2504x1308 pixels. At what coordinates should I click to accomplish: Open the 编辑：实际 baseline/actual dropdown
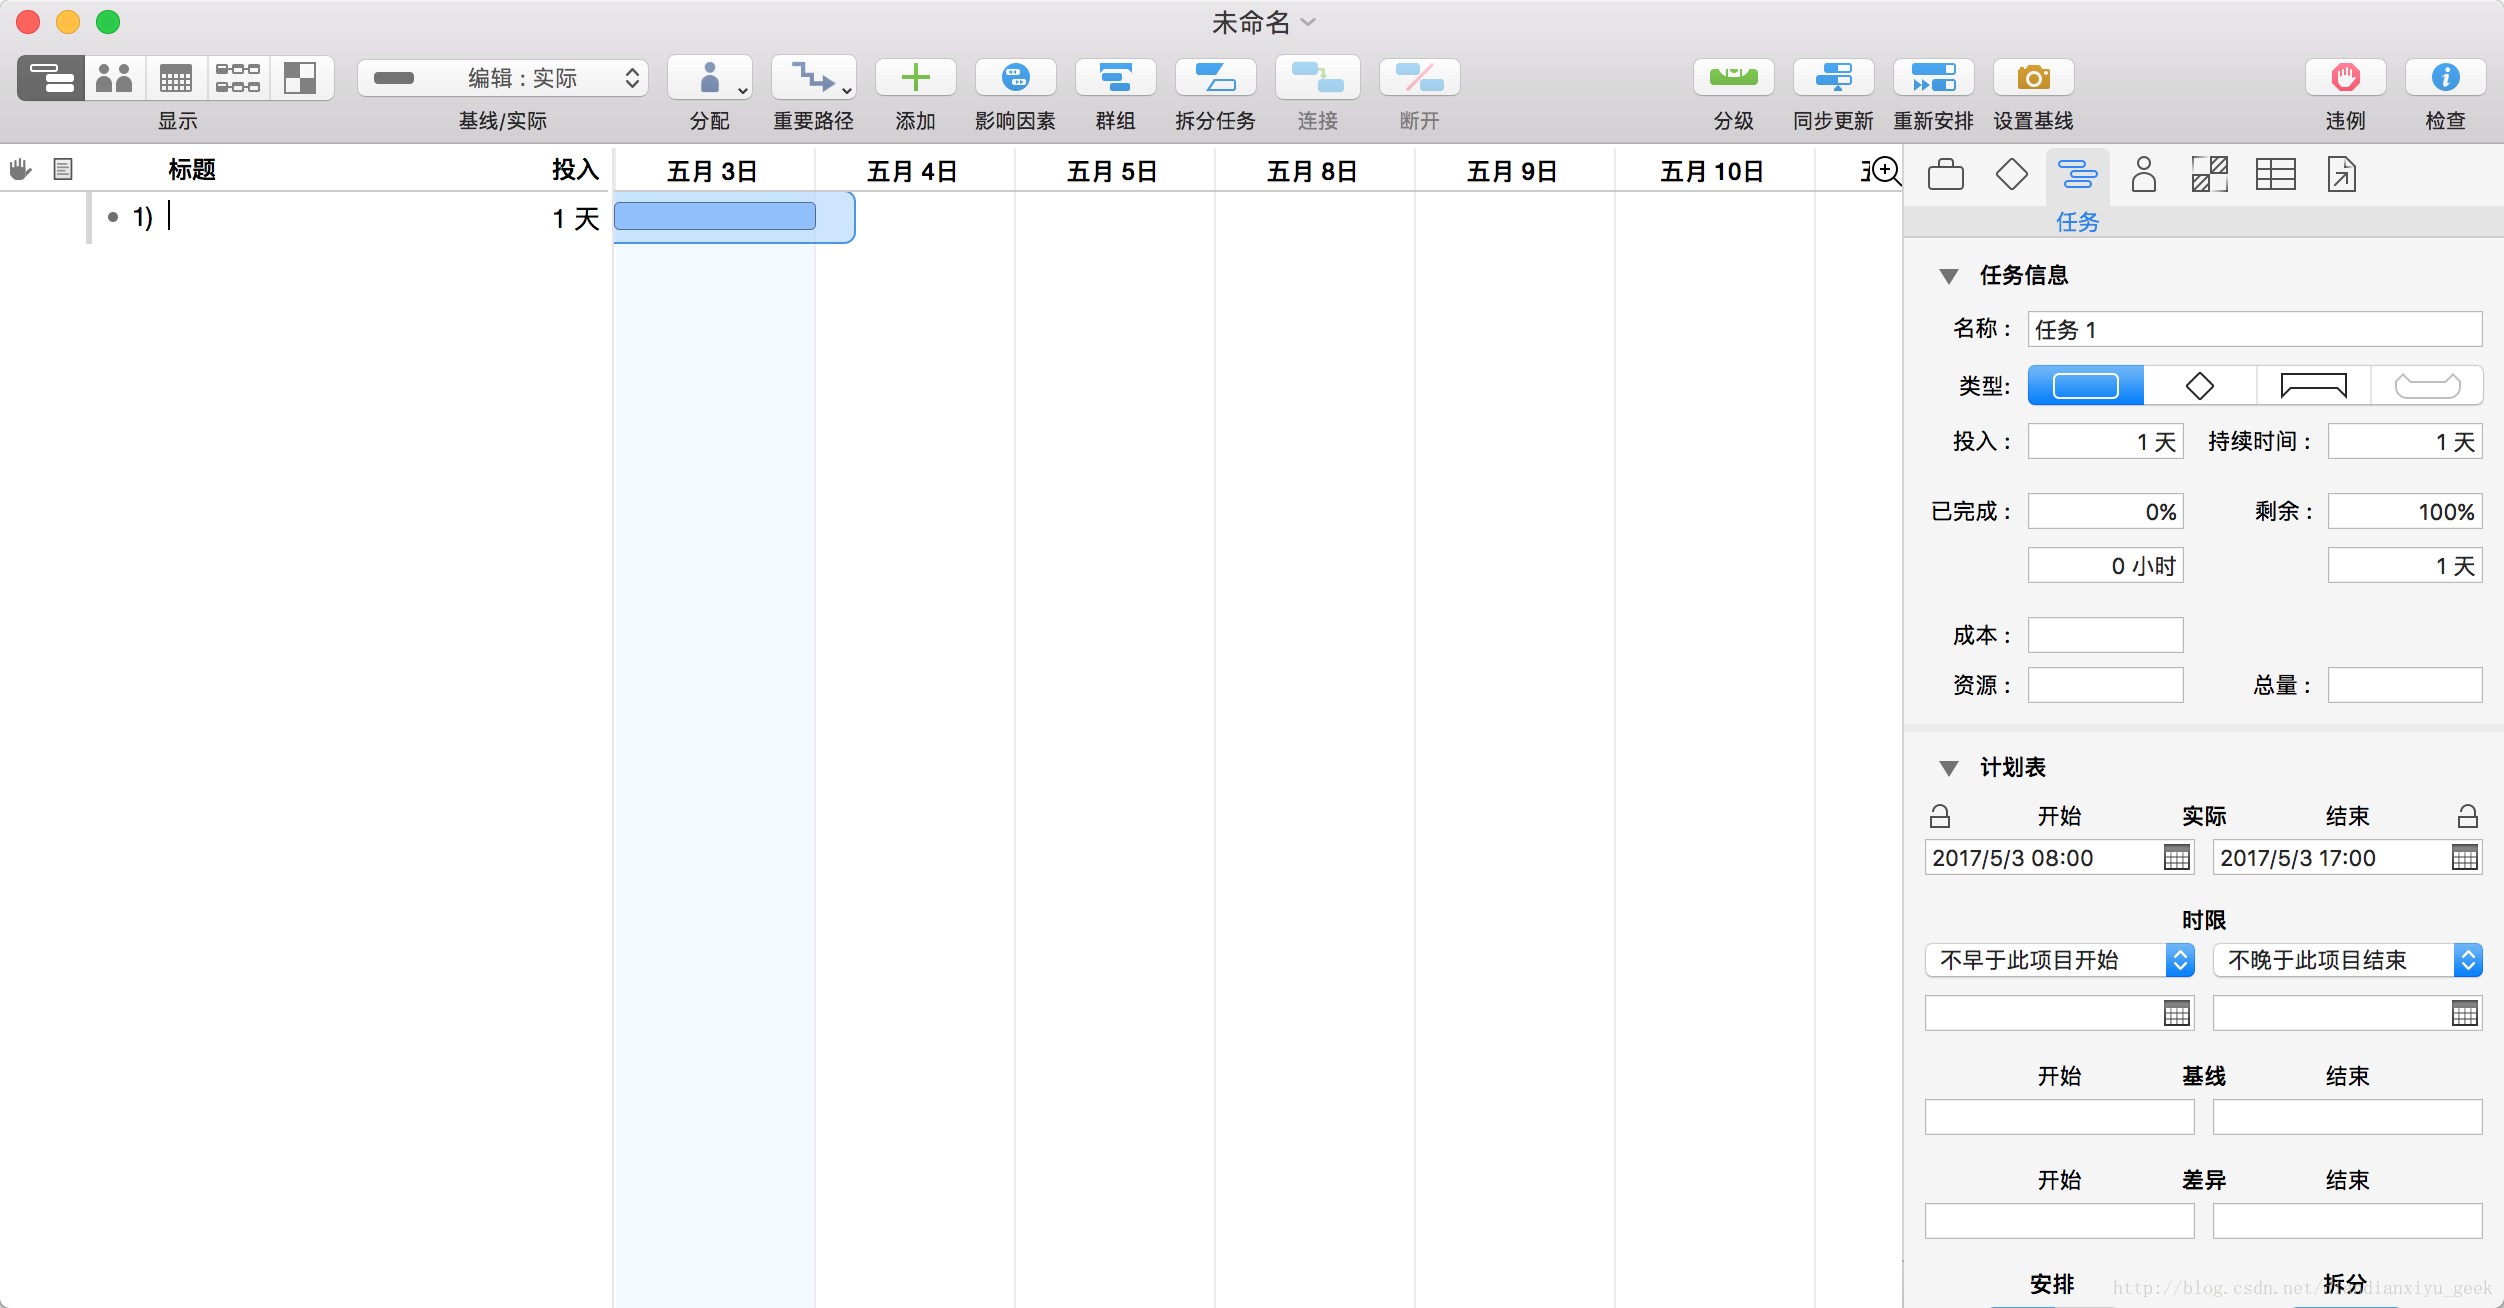[x=503, y=78]
